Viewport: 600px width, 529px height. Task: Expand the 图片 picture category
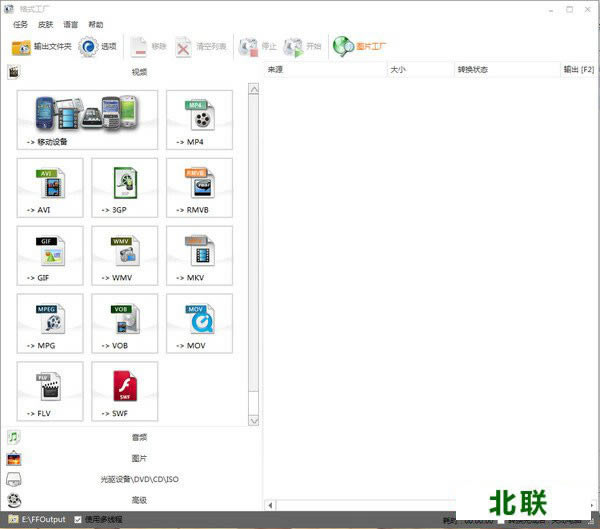[138, 458]
